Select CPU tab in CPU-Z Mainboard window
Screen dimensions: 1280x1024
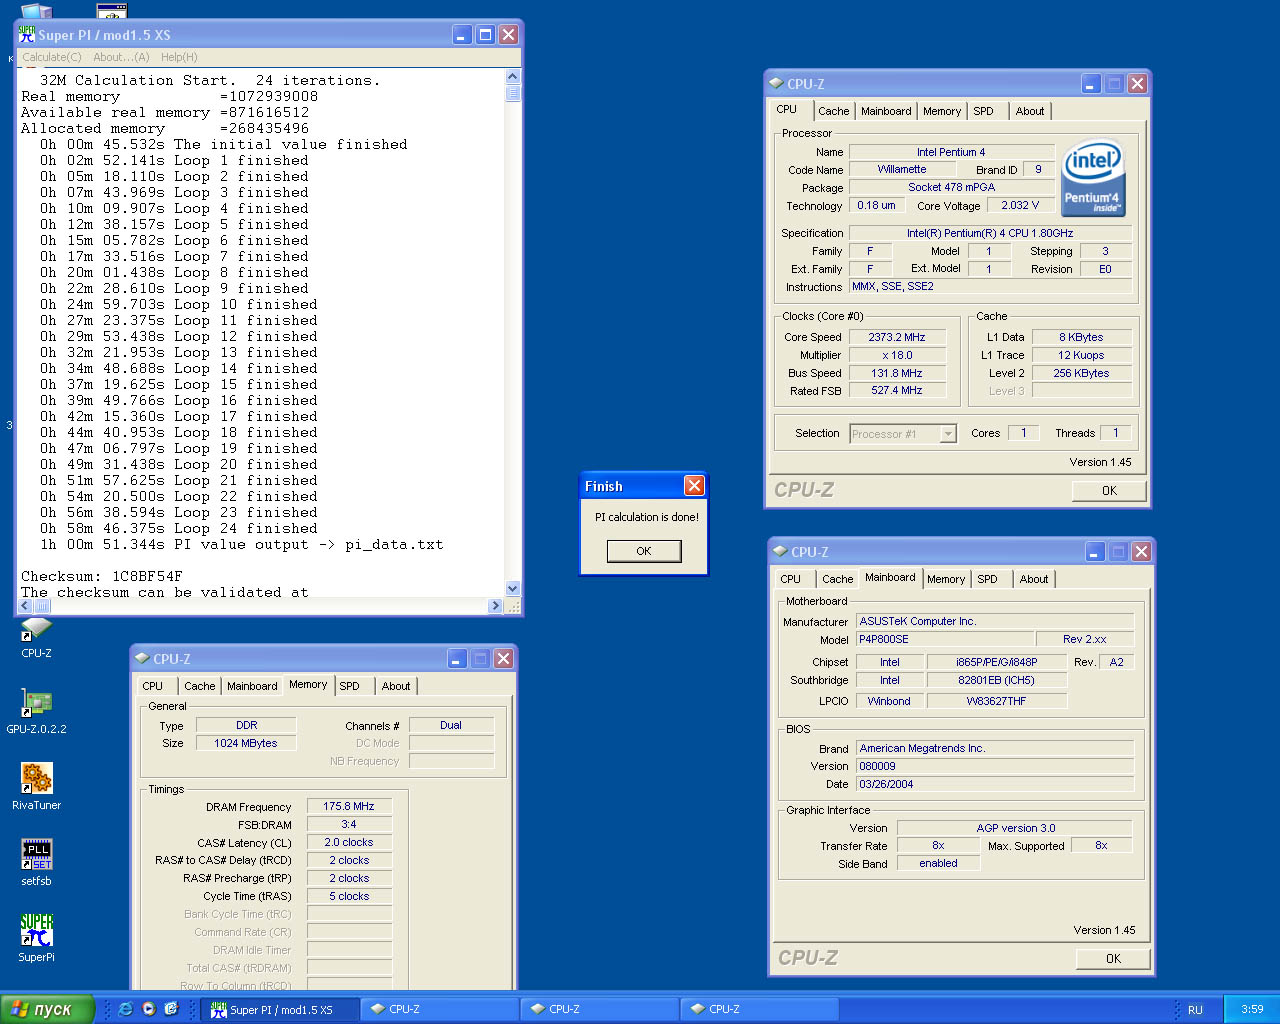tap(790, 579)
